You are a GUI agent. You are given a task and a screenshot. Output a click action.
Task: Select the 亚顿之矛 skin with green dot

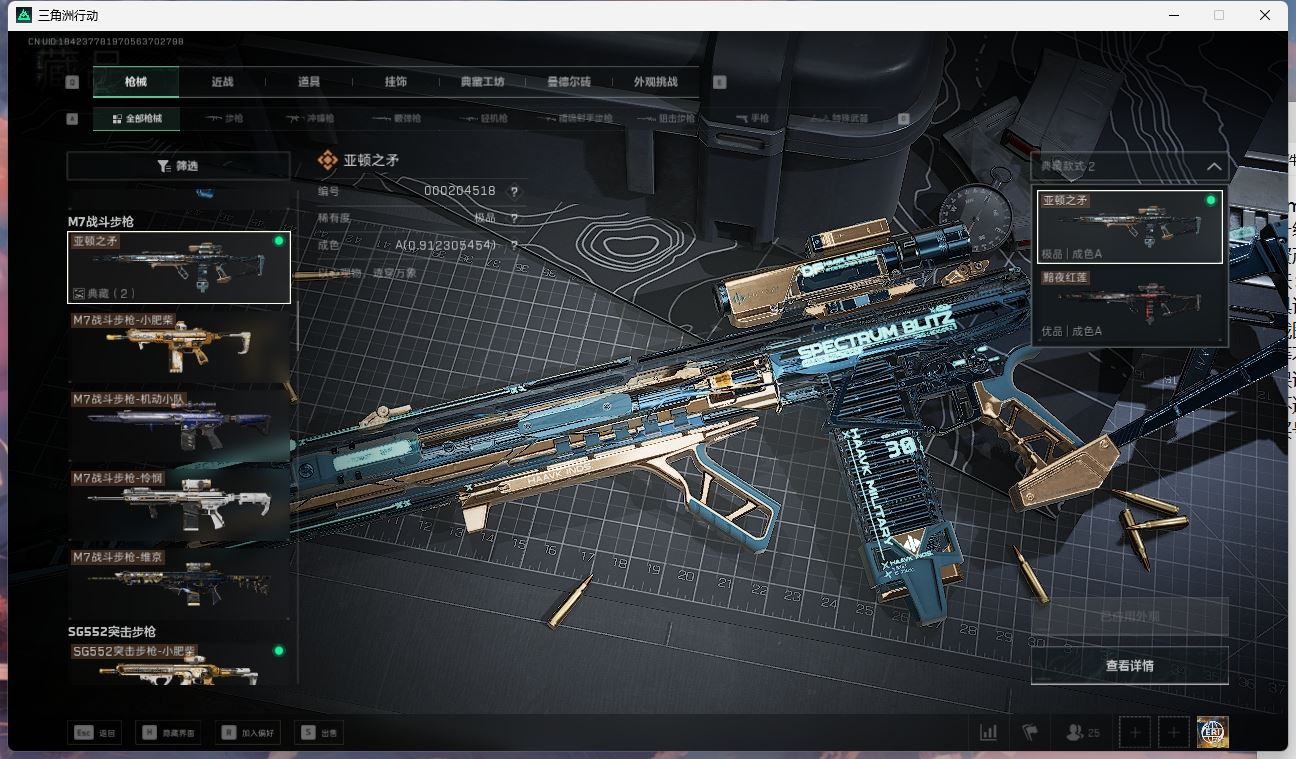[x=1129, y=227]
